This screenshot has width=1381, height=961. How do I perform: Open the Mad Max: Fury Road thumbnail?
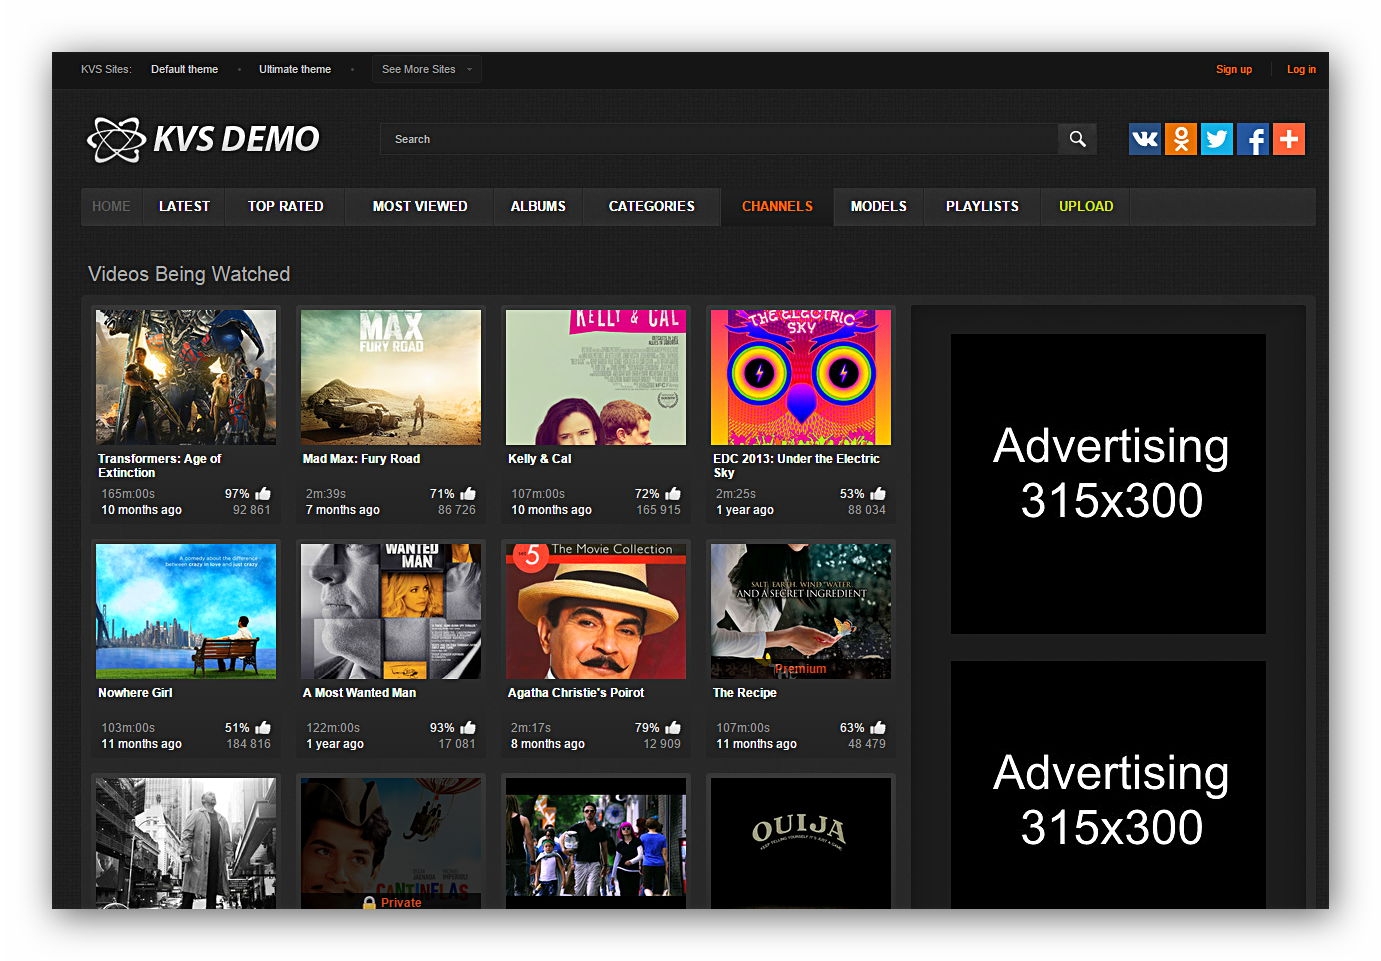click(391, 377)
